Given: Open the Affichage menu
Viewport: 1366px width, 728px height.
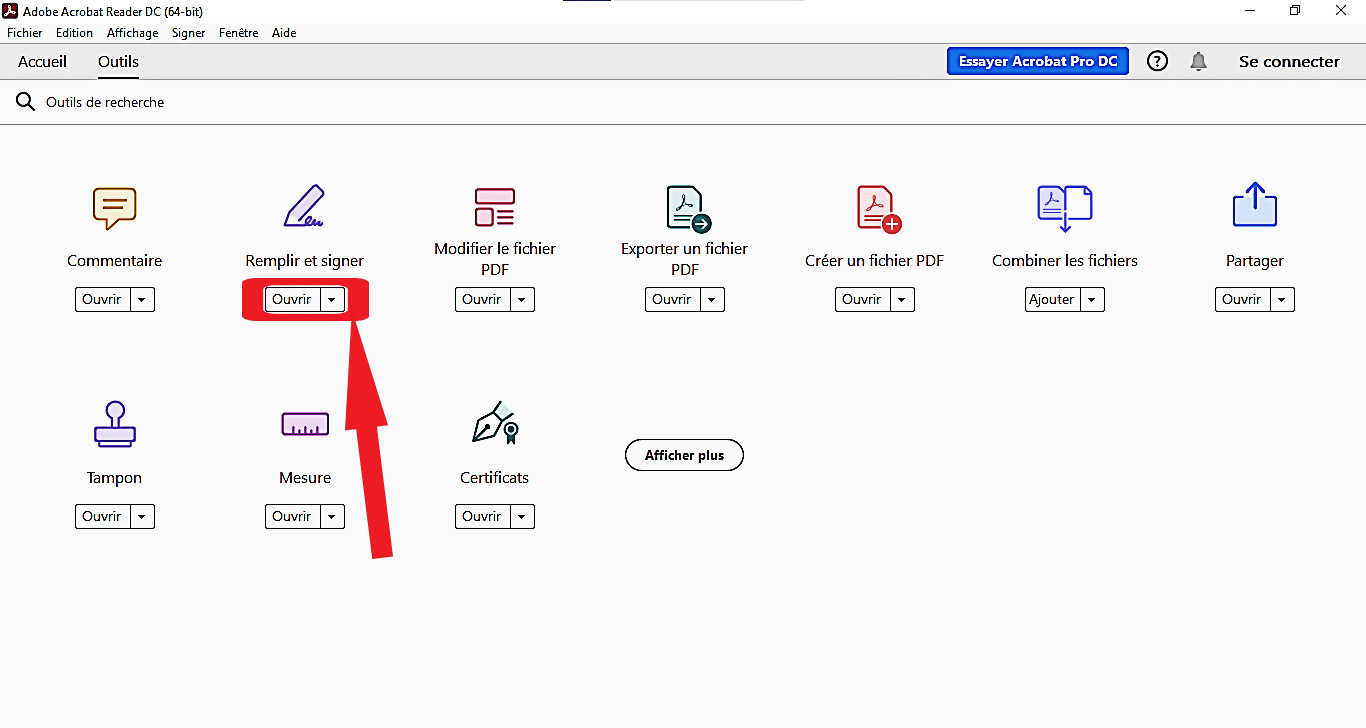Looking at the screenshot, I should point(132,33).
